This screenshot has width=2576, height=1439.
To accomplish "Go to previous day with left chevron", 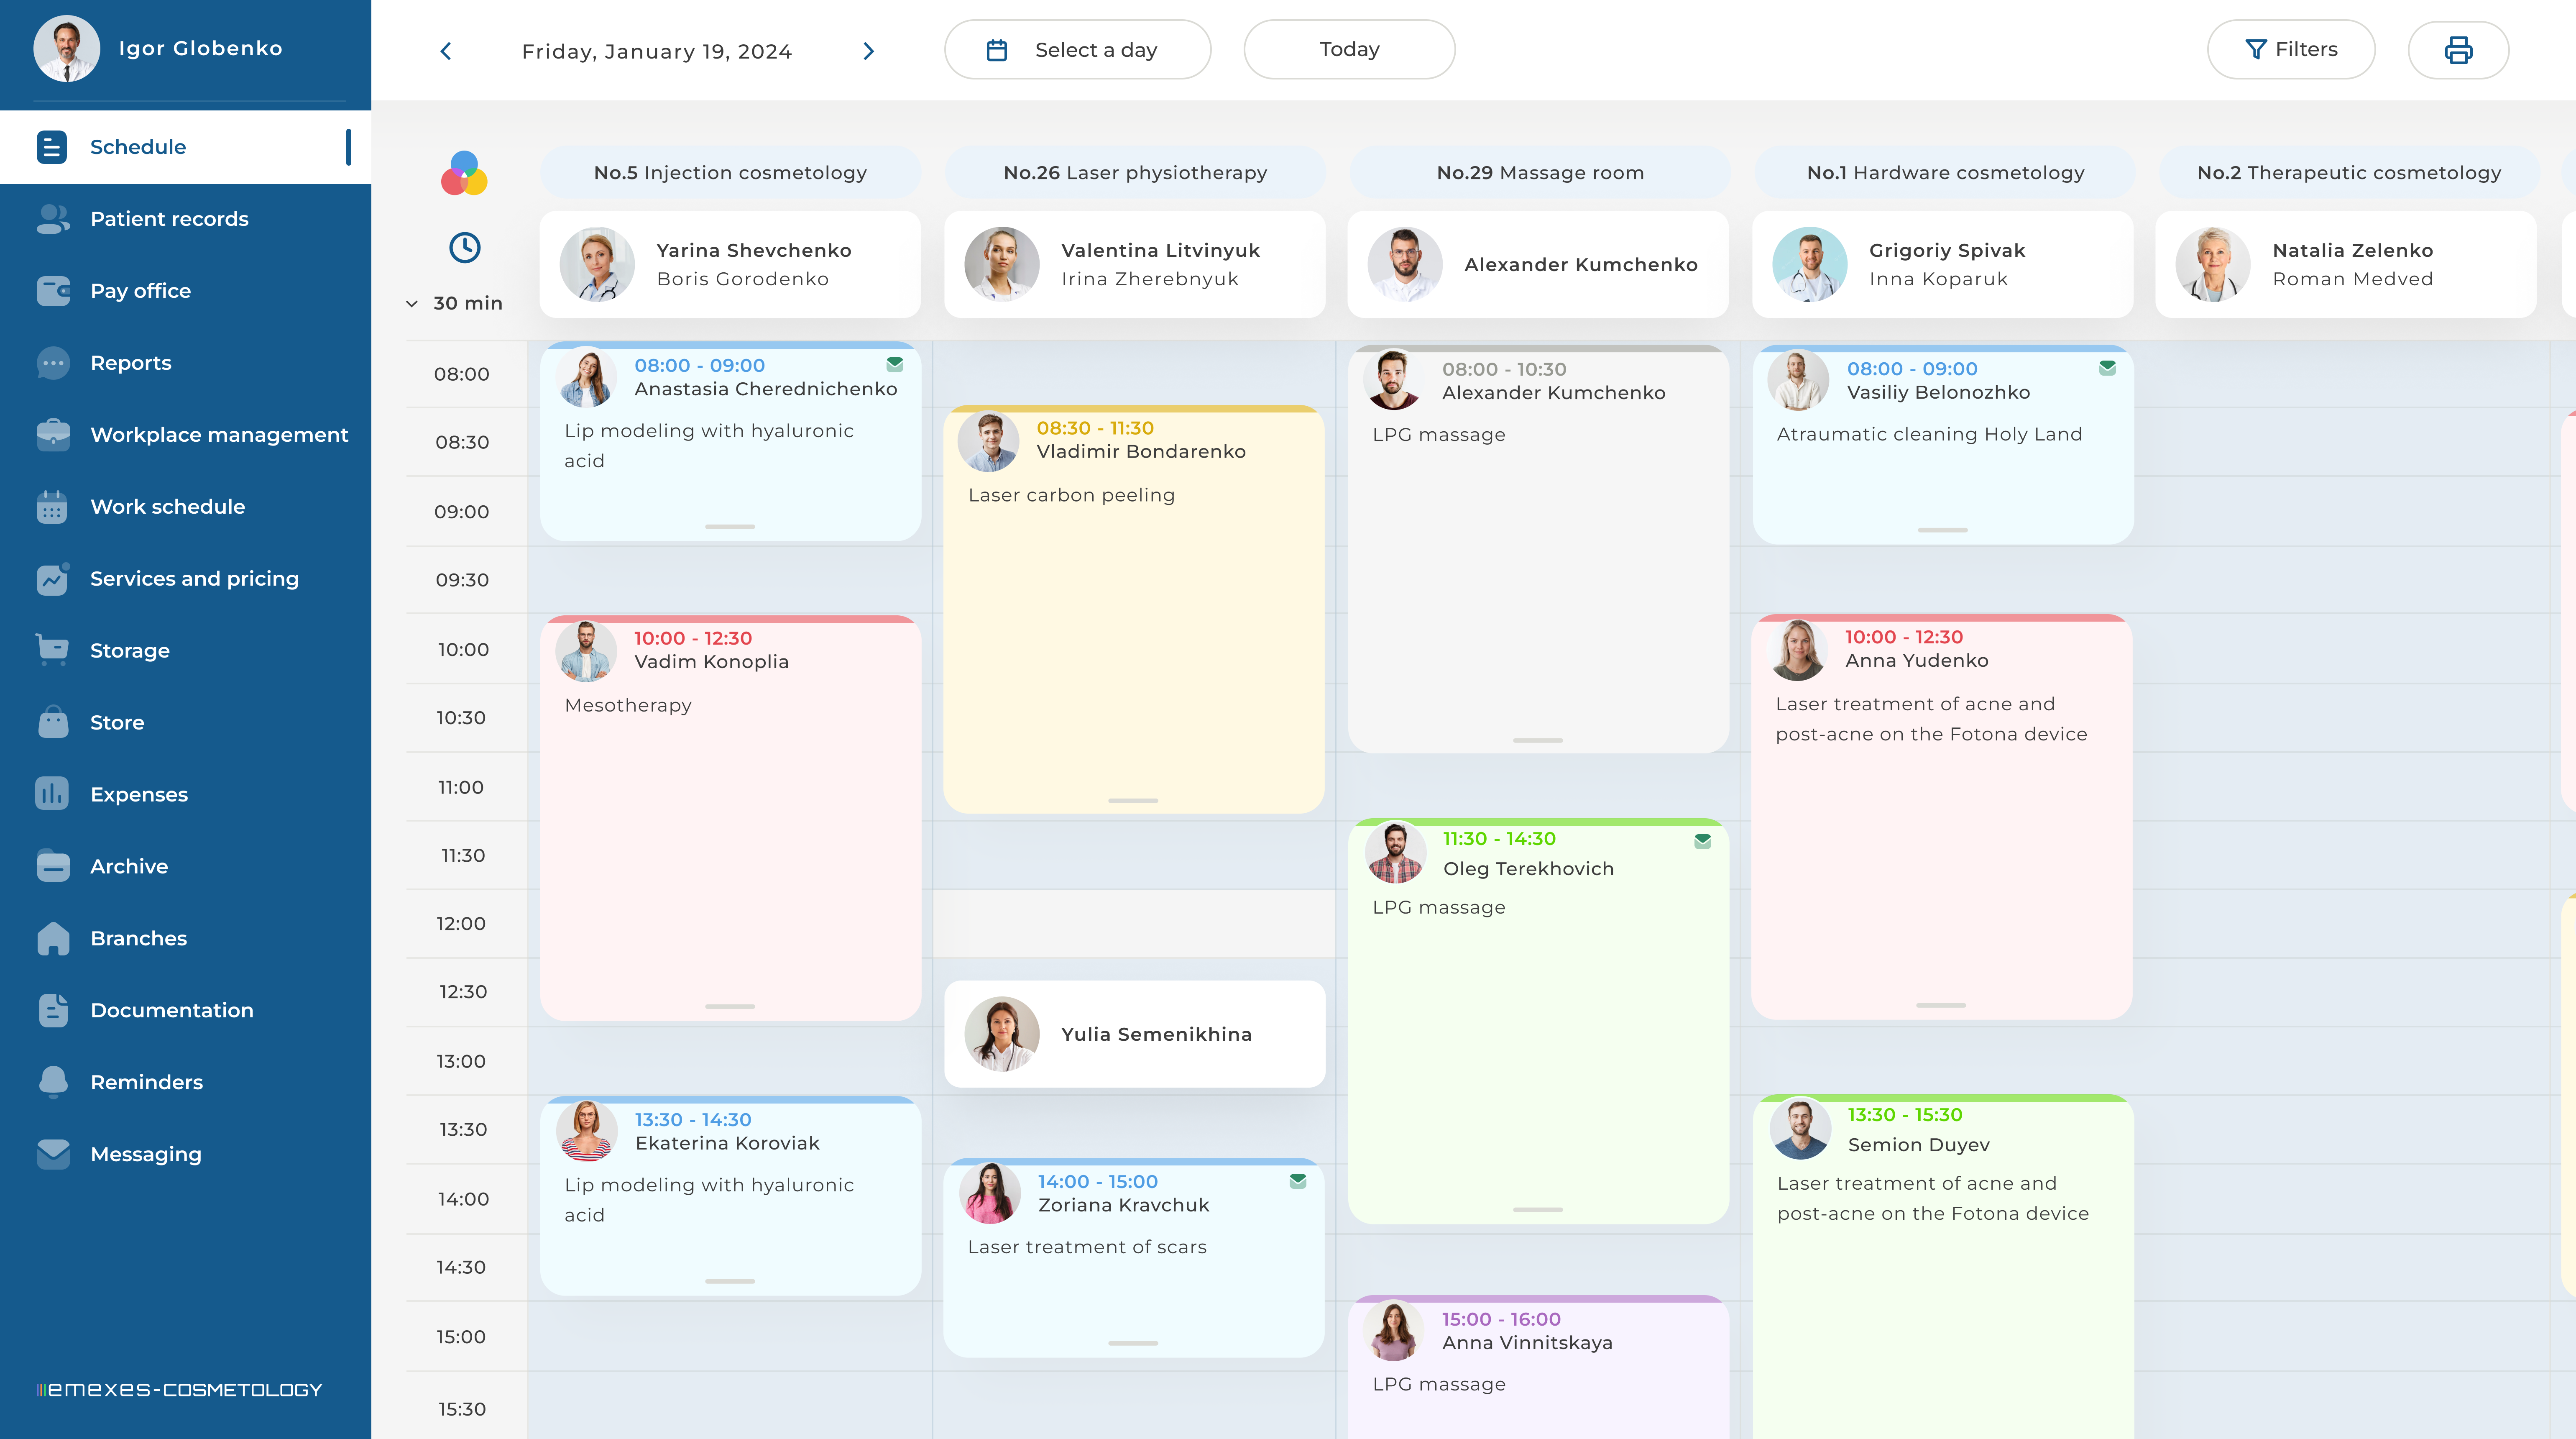I will pyautogui.click(x=446, y=51).
